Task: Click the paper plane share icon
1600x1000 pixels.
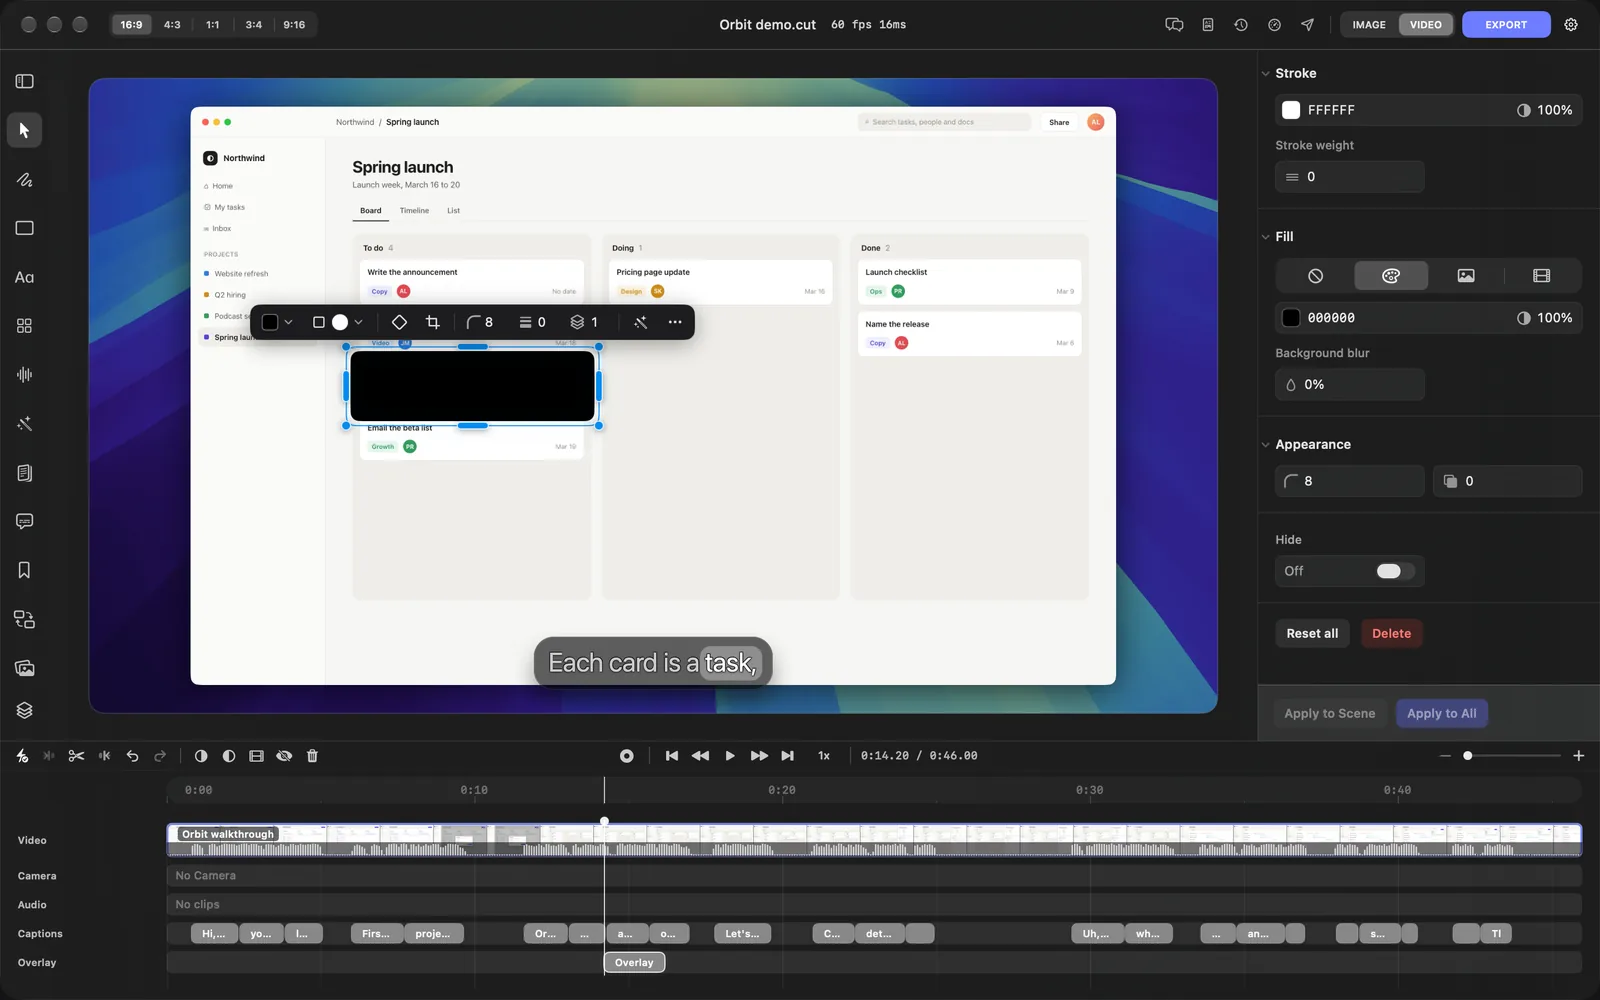Action: [1307, 25]
